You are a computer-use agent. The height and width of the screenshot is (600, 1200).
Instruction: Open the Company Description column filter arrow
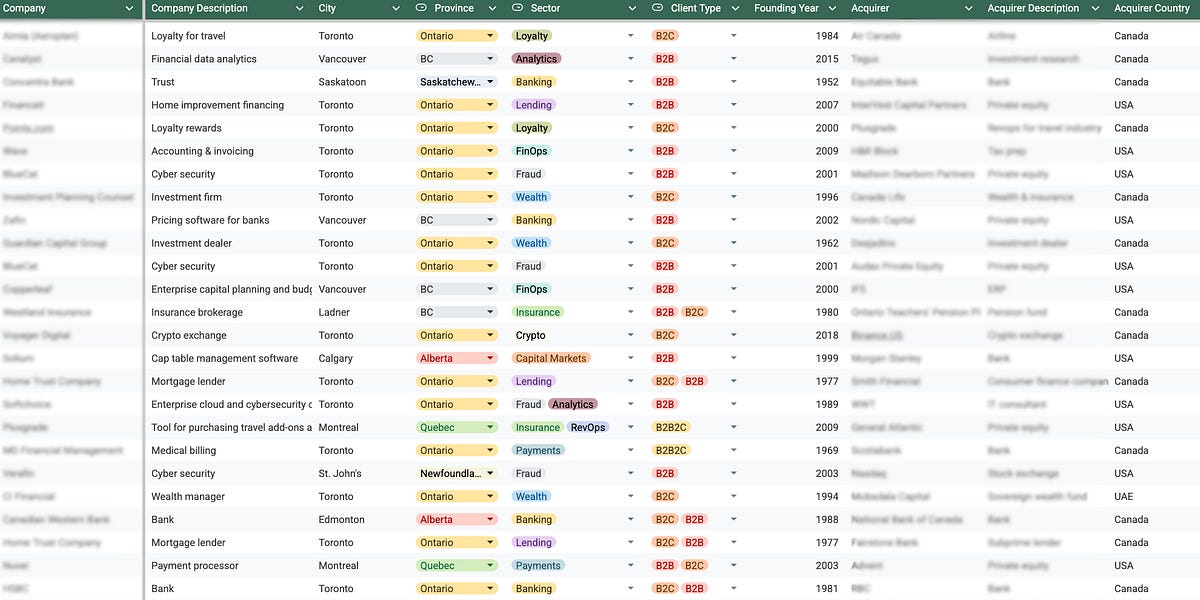[x=299, y=8]
